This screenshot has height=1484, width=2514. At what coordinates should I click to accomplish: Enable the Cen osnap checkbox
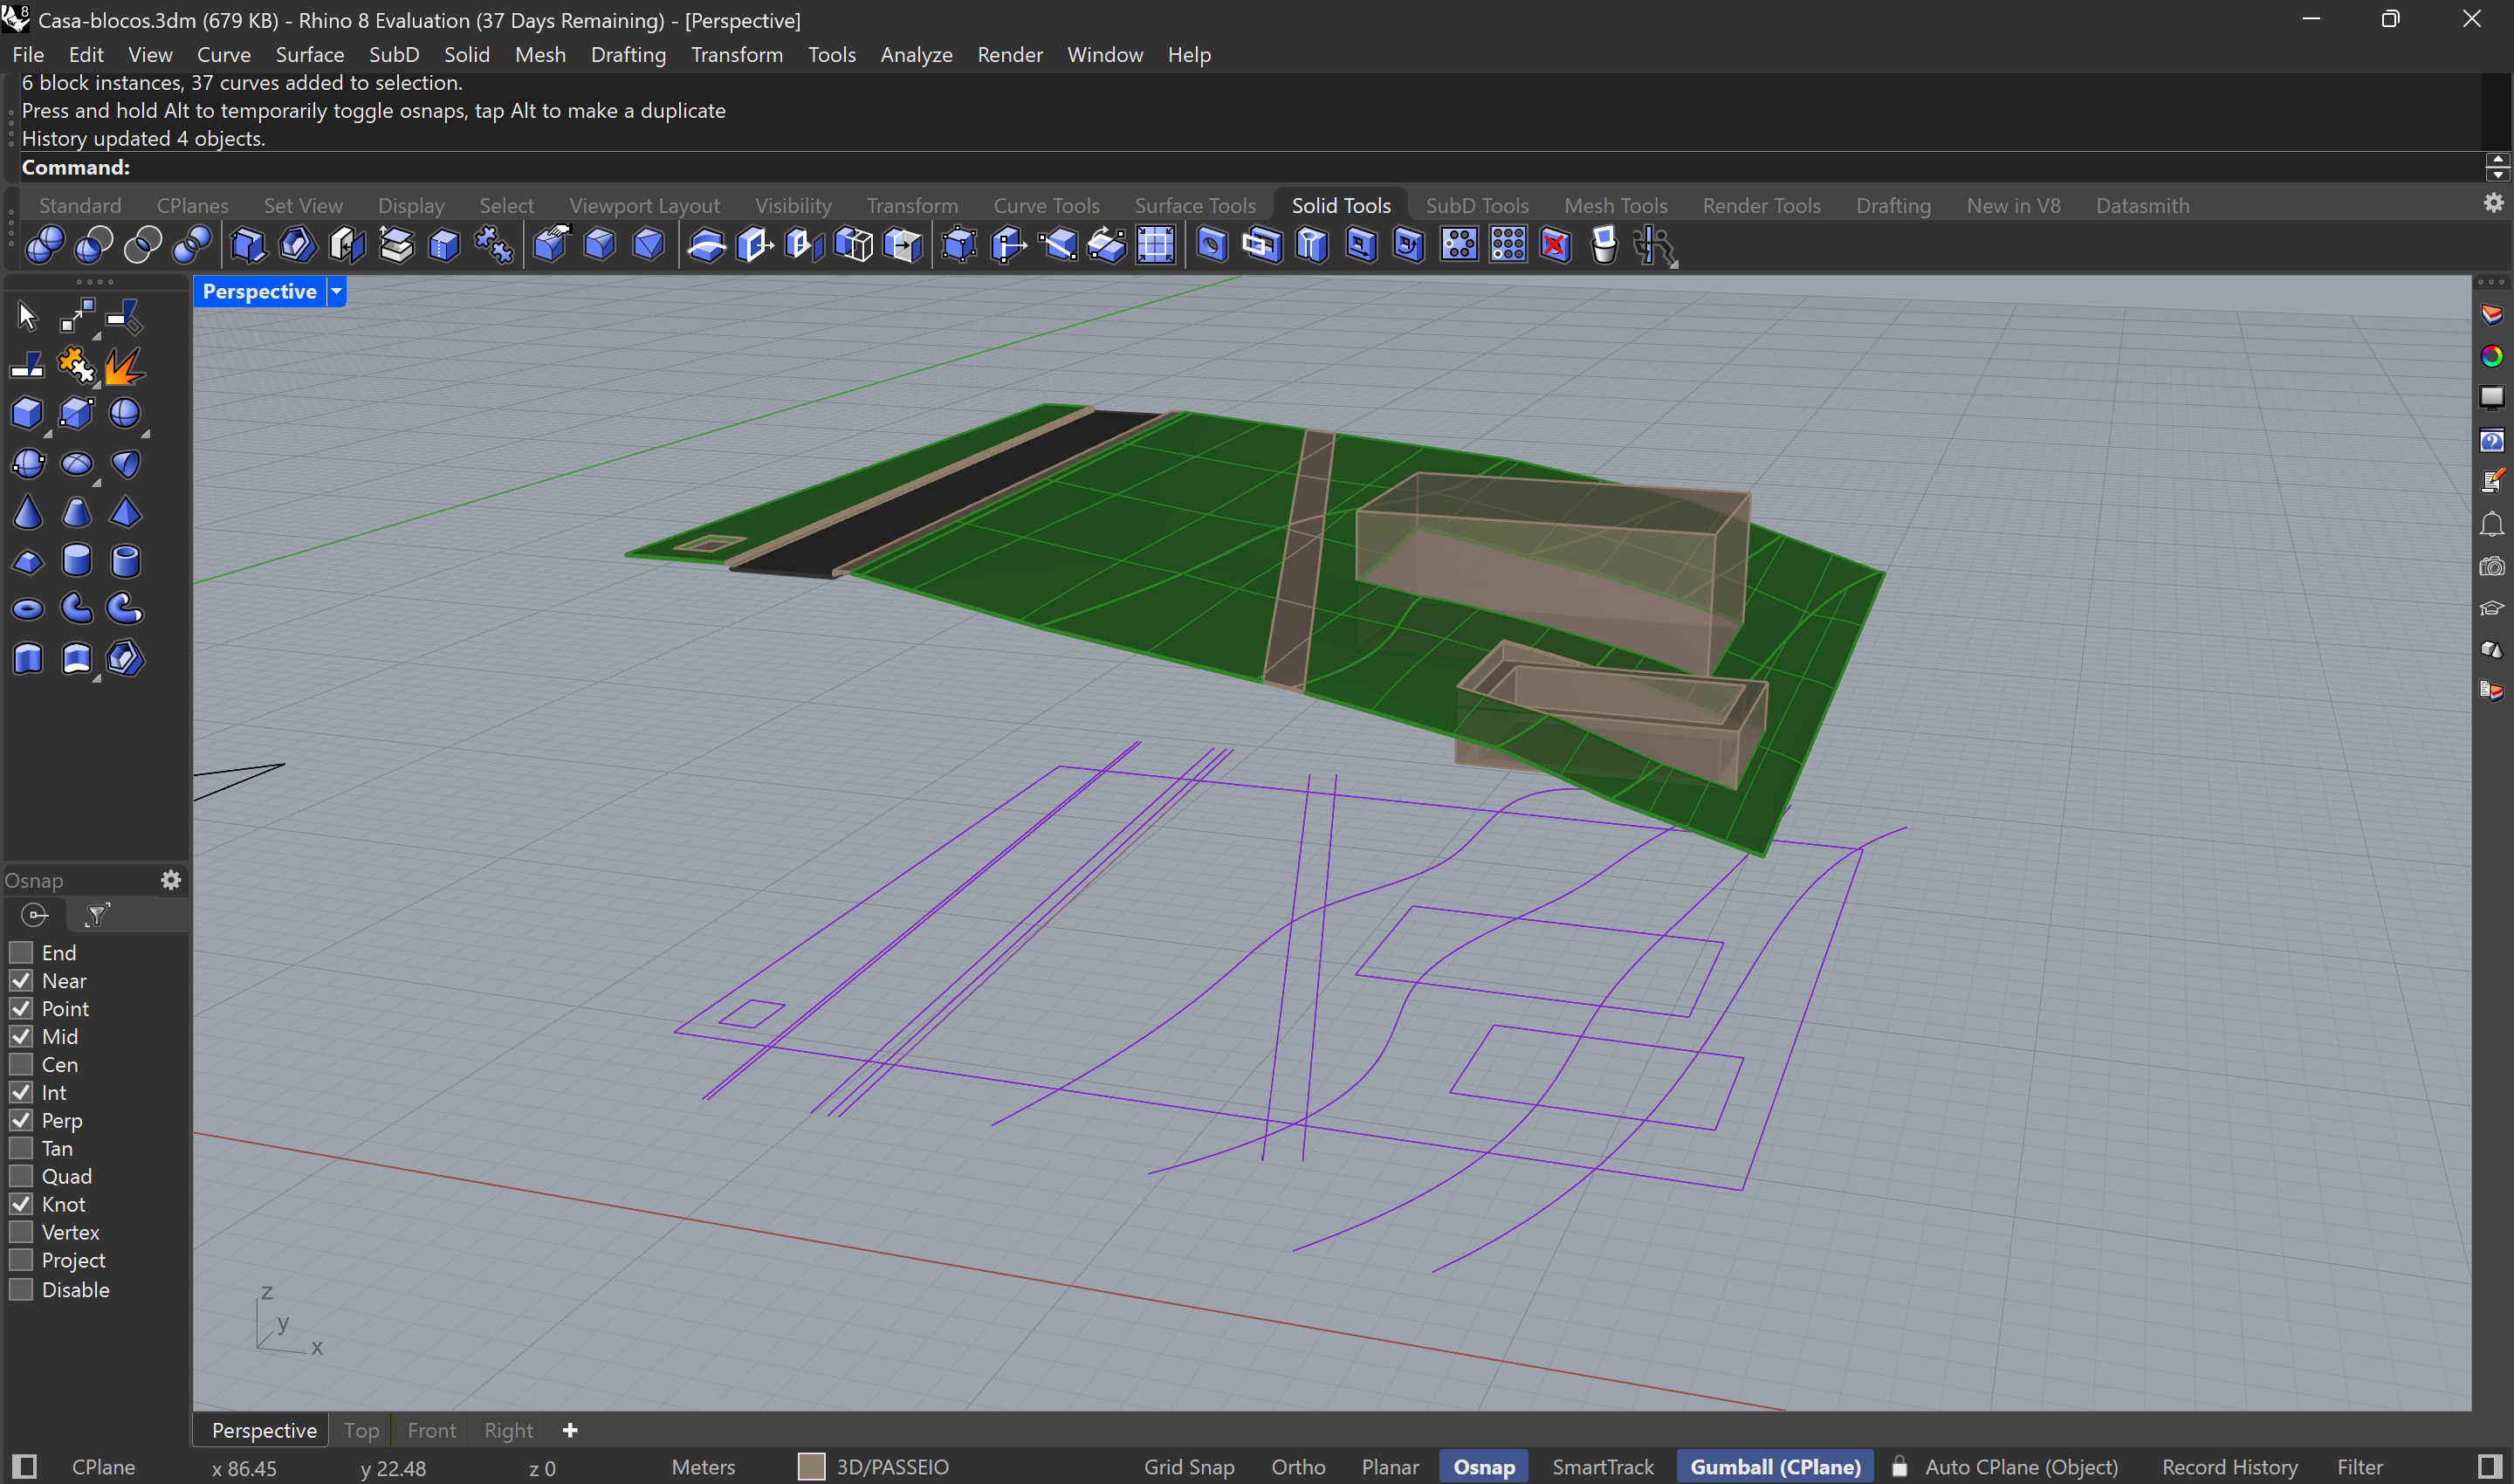pos(21,1064)
